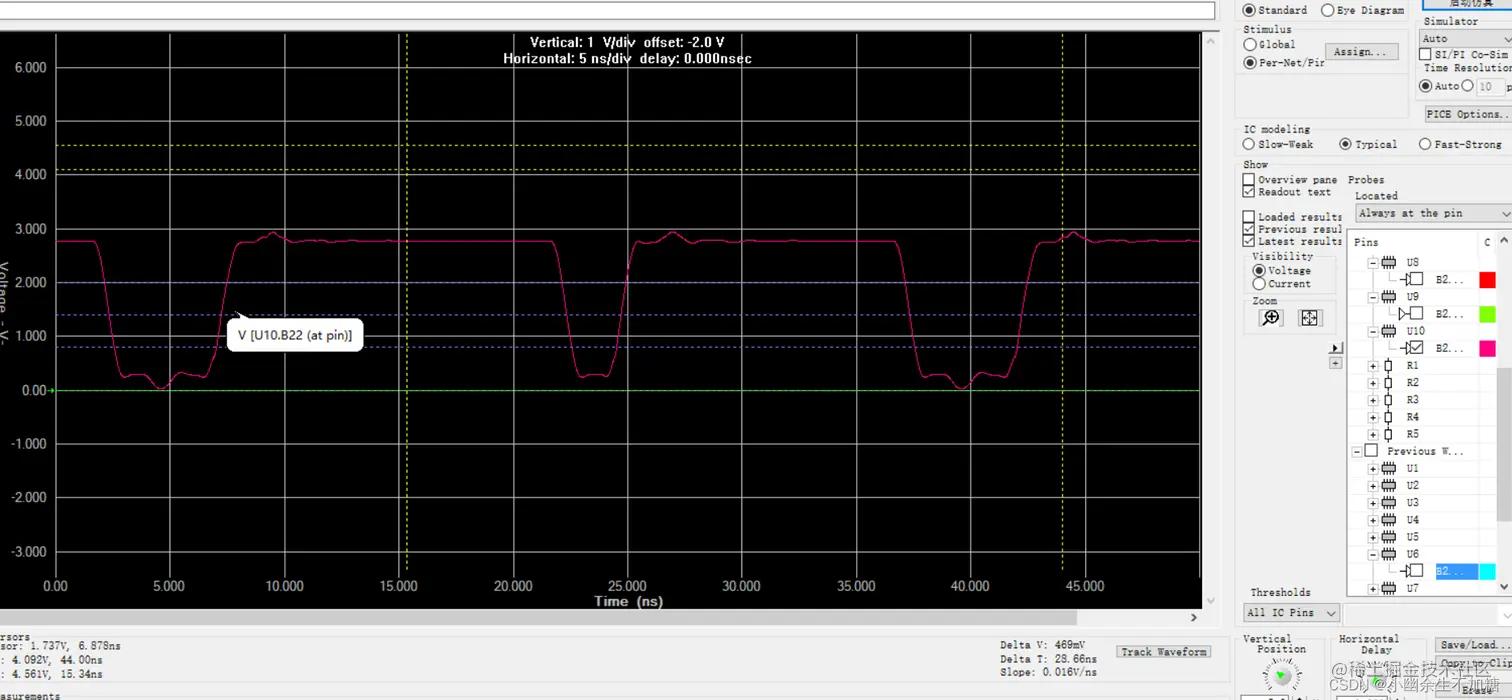Select Current visibility radio button
1512x700 pixels.
pos(1259,284)
